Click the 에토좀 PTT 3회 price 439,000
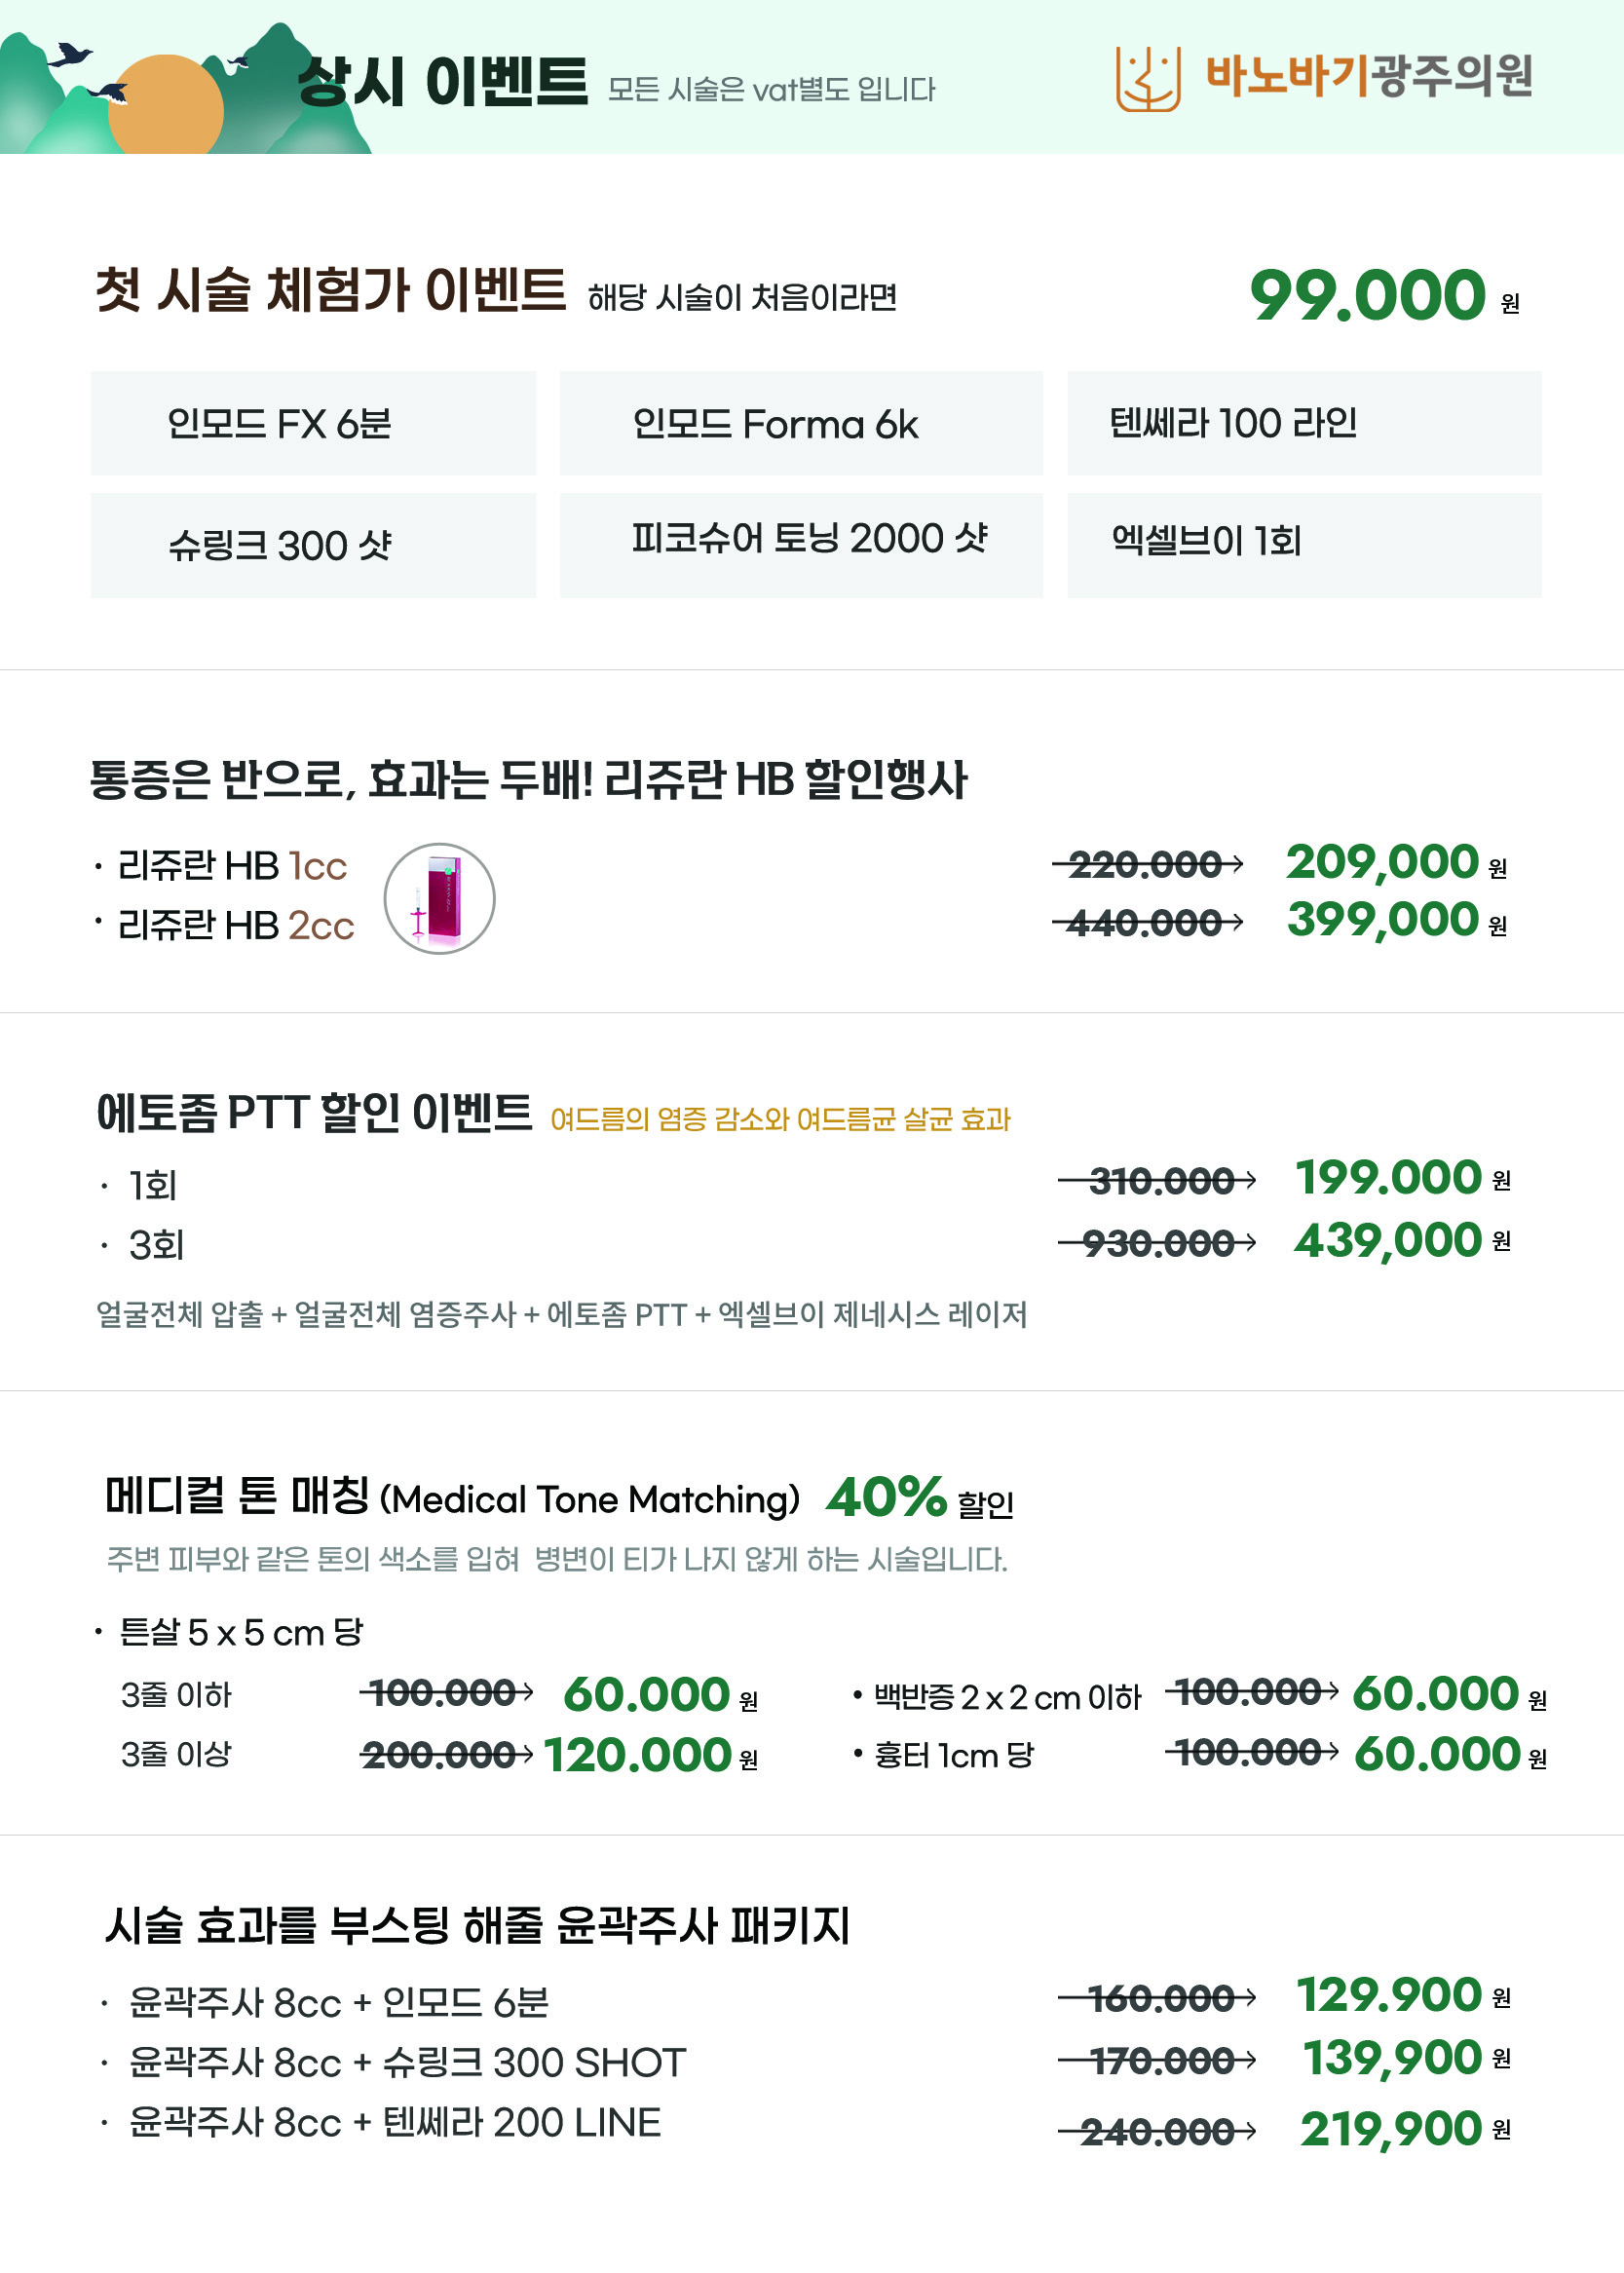 1402,1240
